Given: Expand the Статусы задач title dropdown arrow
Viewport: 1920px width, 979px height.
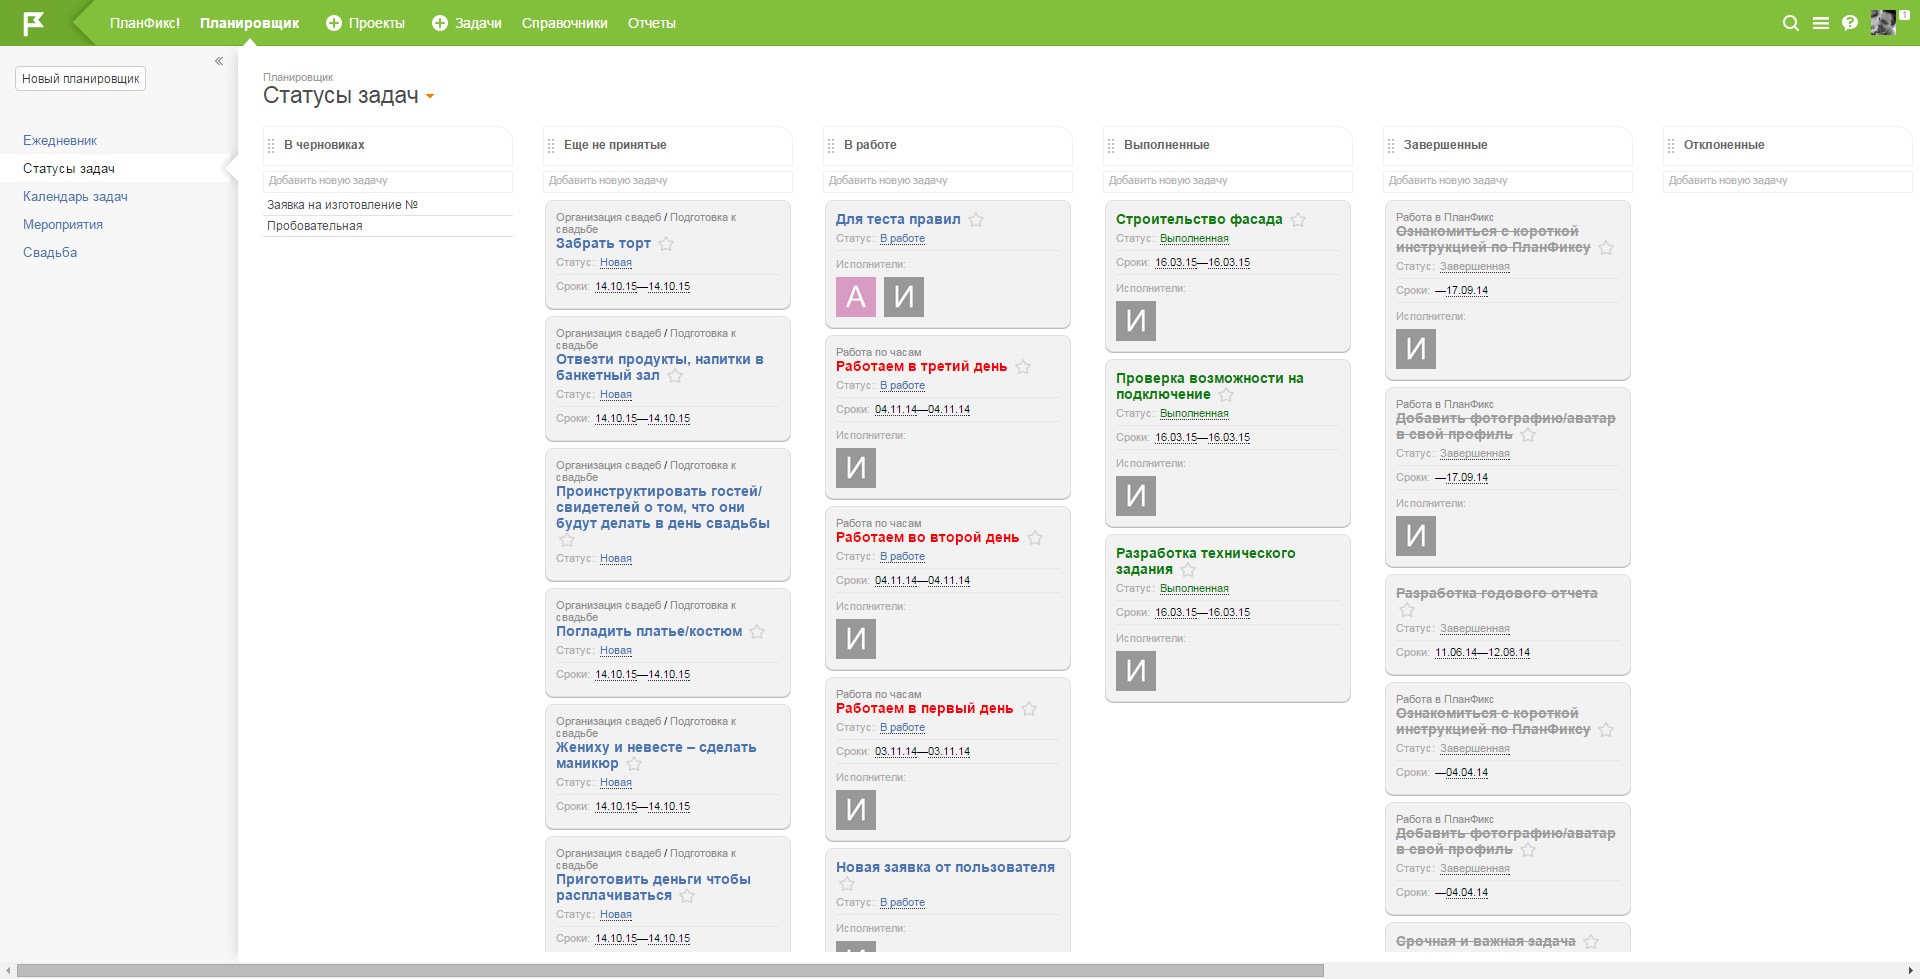Looking at the screenshot, I should coord(430,97).
